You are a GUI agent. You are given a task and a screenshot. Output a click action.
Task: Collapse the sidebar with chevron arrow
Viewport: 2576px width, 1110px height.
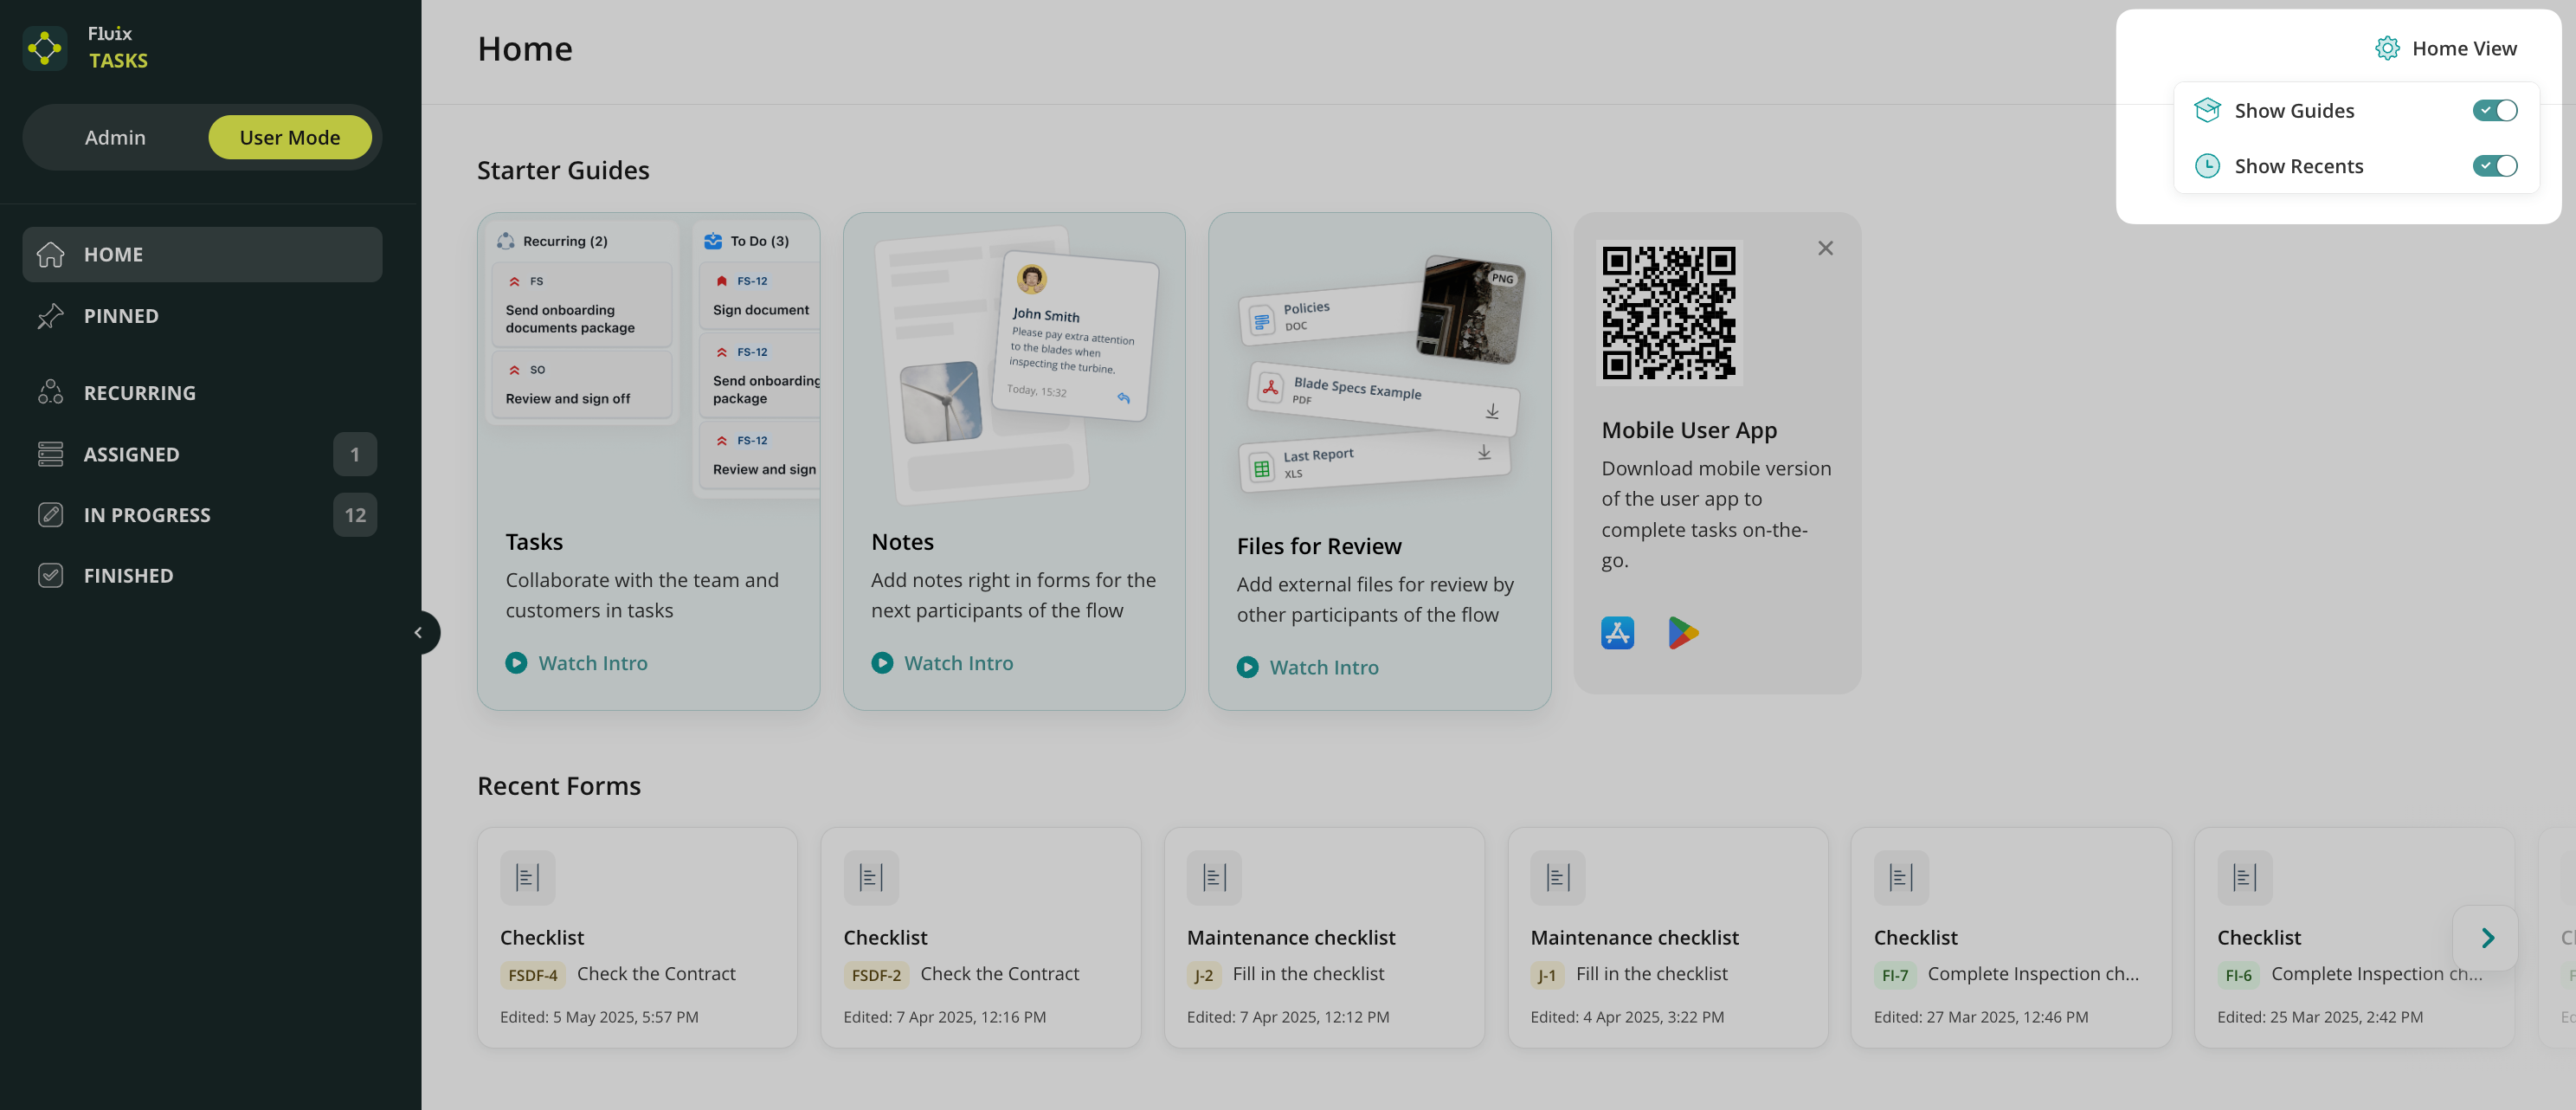[x=419, y=632]
